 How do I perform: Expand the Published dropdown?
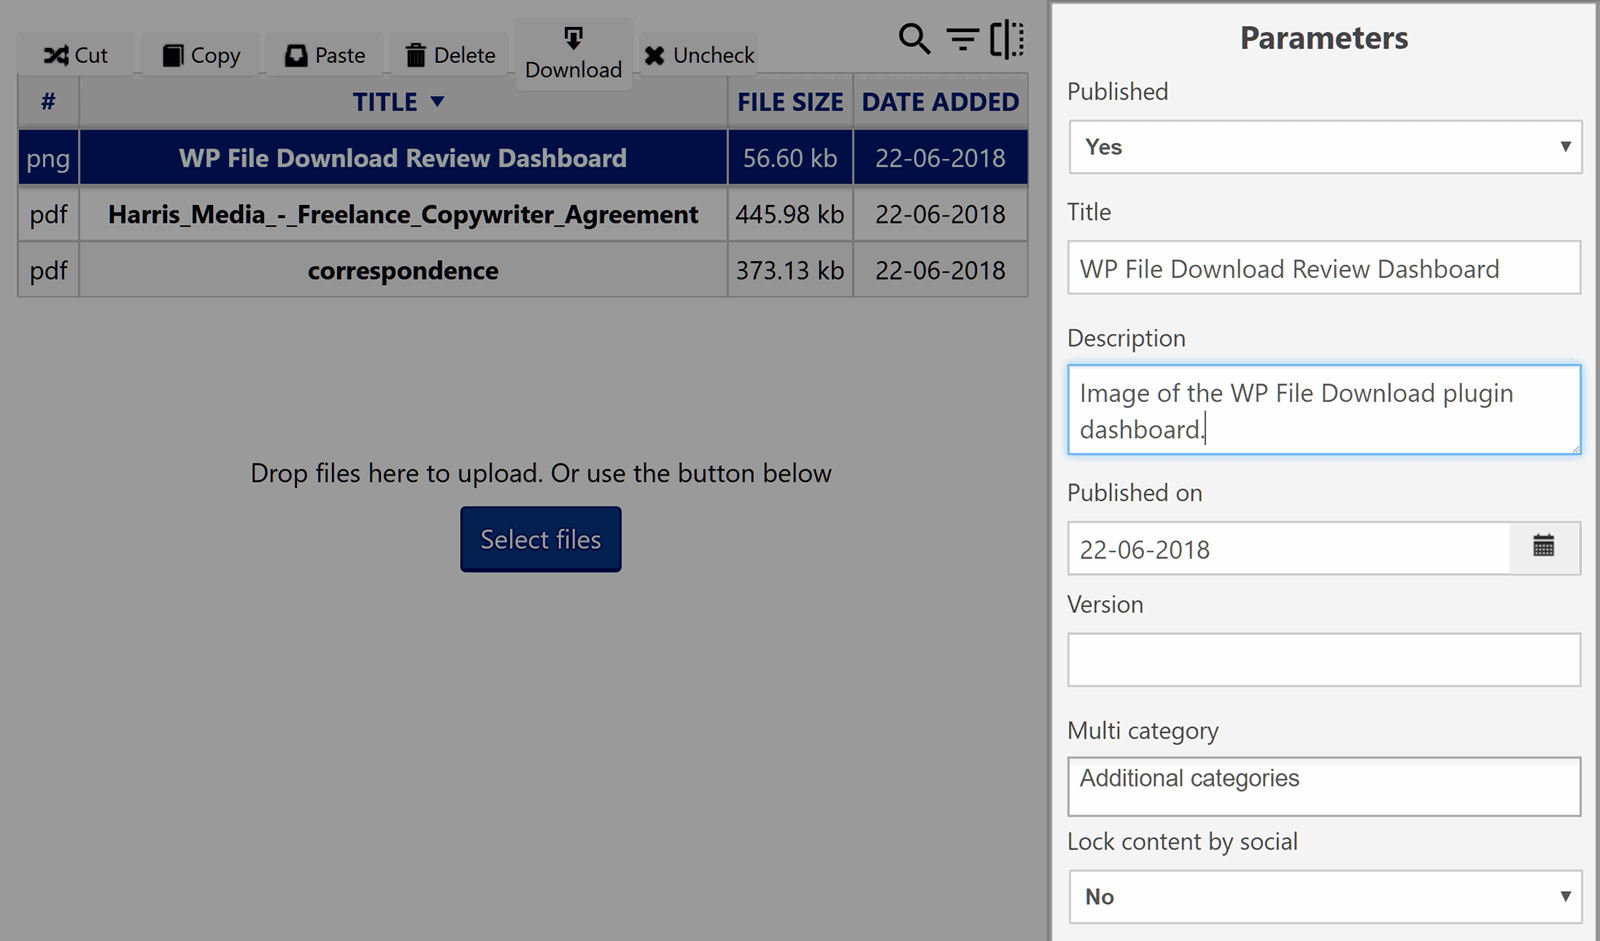(1324, 147)
